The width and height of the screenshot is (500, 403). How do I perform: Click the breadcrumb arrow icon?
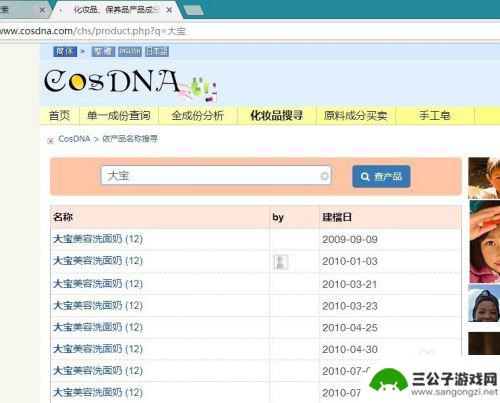[x=50, y=141]
